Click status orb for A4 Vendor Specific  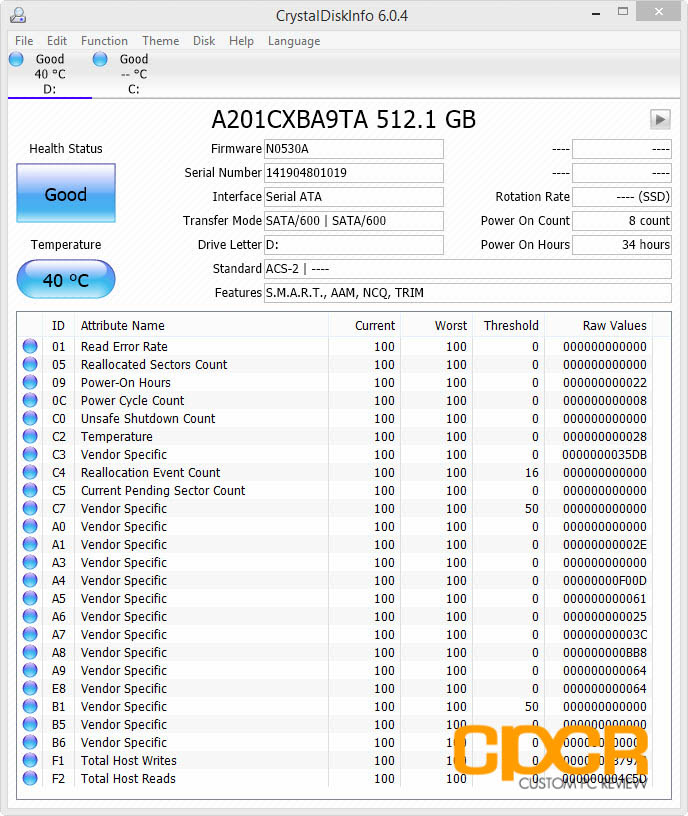coord(30,580)
